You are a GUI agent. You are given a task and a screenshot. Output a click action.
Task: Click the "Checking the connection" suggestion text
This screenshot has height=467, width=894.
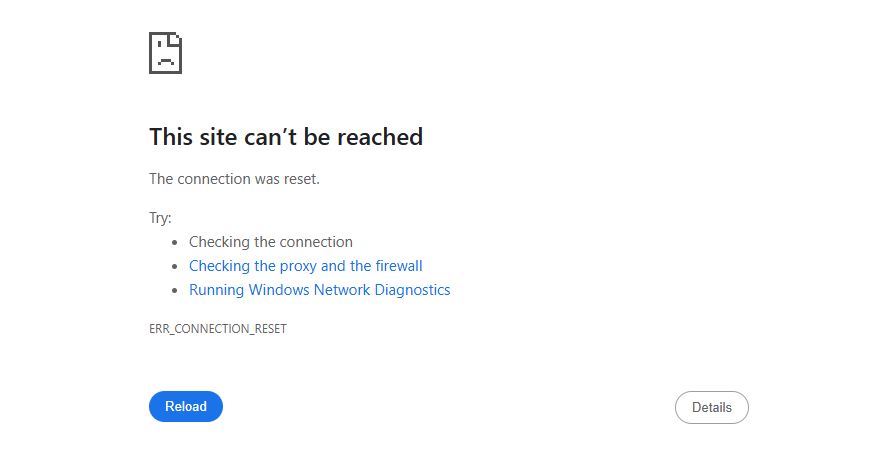coord(270,242)
